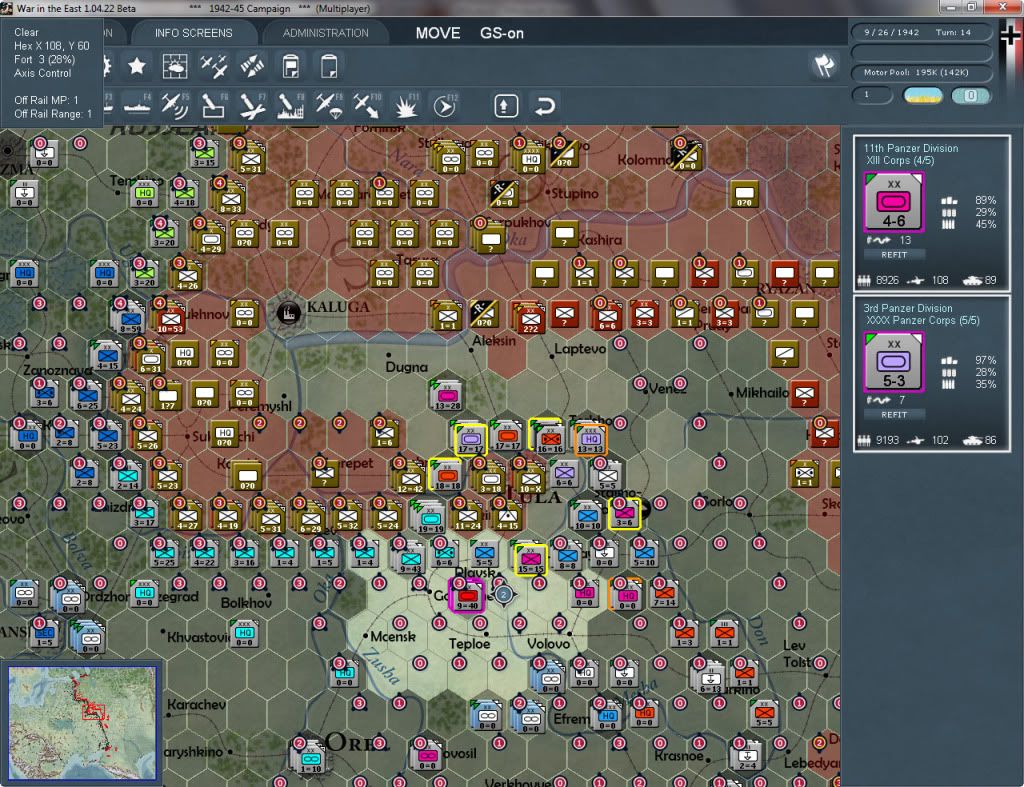Select the F9 air transport parachute mode

329,106
